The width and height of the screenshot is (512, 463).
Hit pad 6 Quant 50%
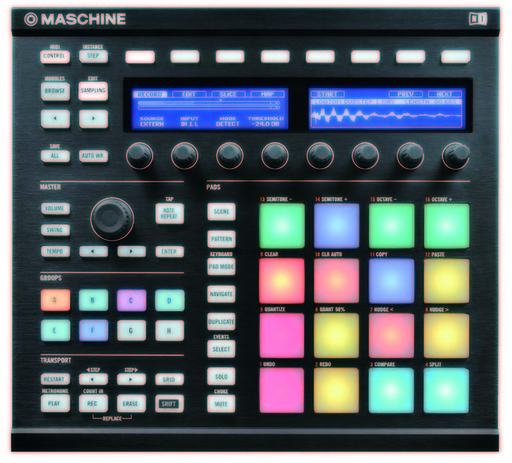[x=337, y=336]
